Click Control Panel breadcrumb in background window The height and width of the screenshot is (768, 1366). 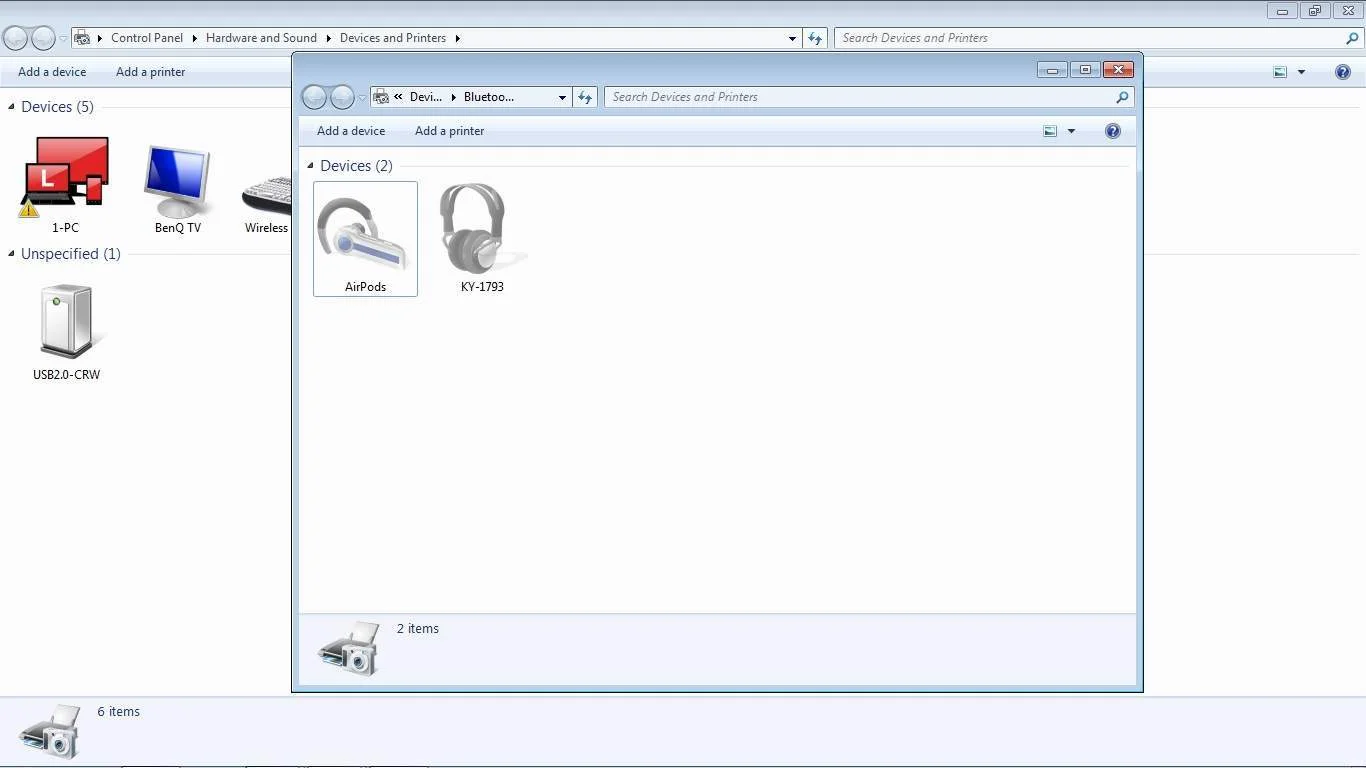147,38
